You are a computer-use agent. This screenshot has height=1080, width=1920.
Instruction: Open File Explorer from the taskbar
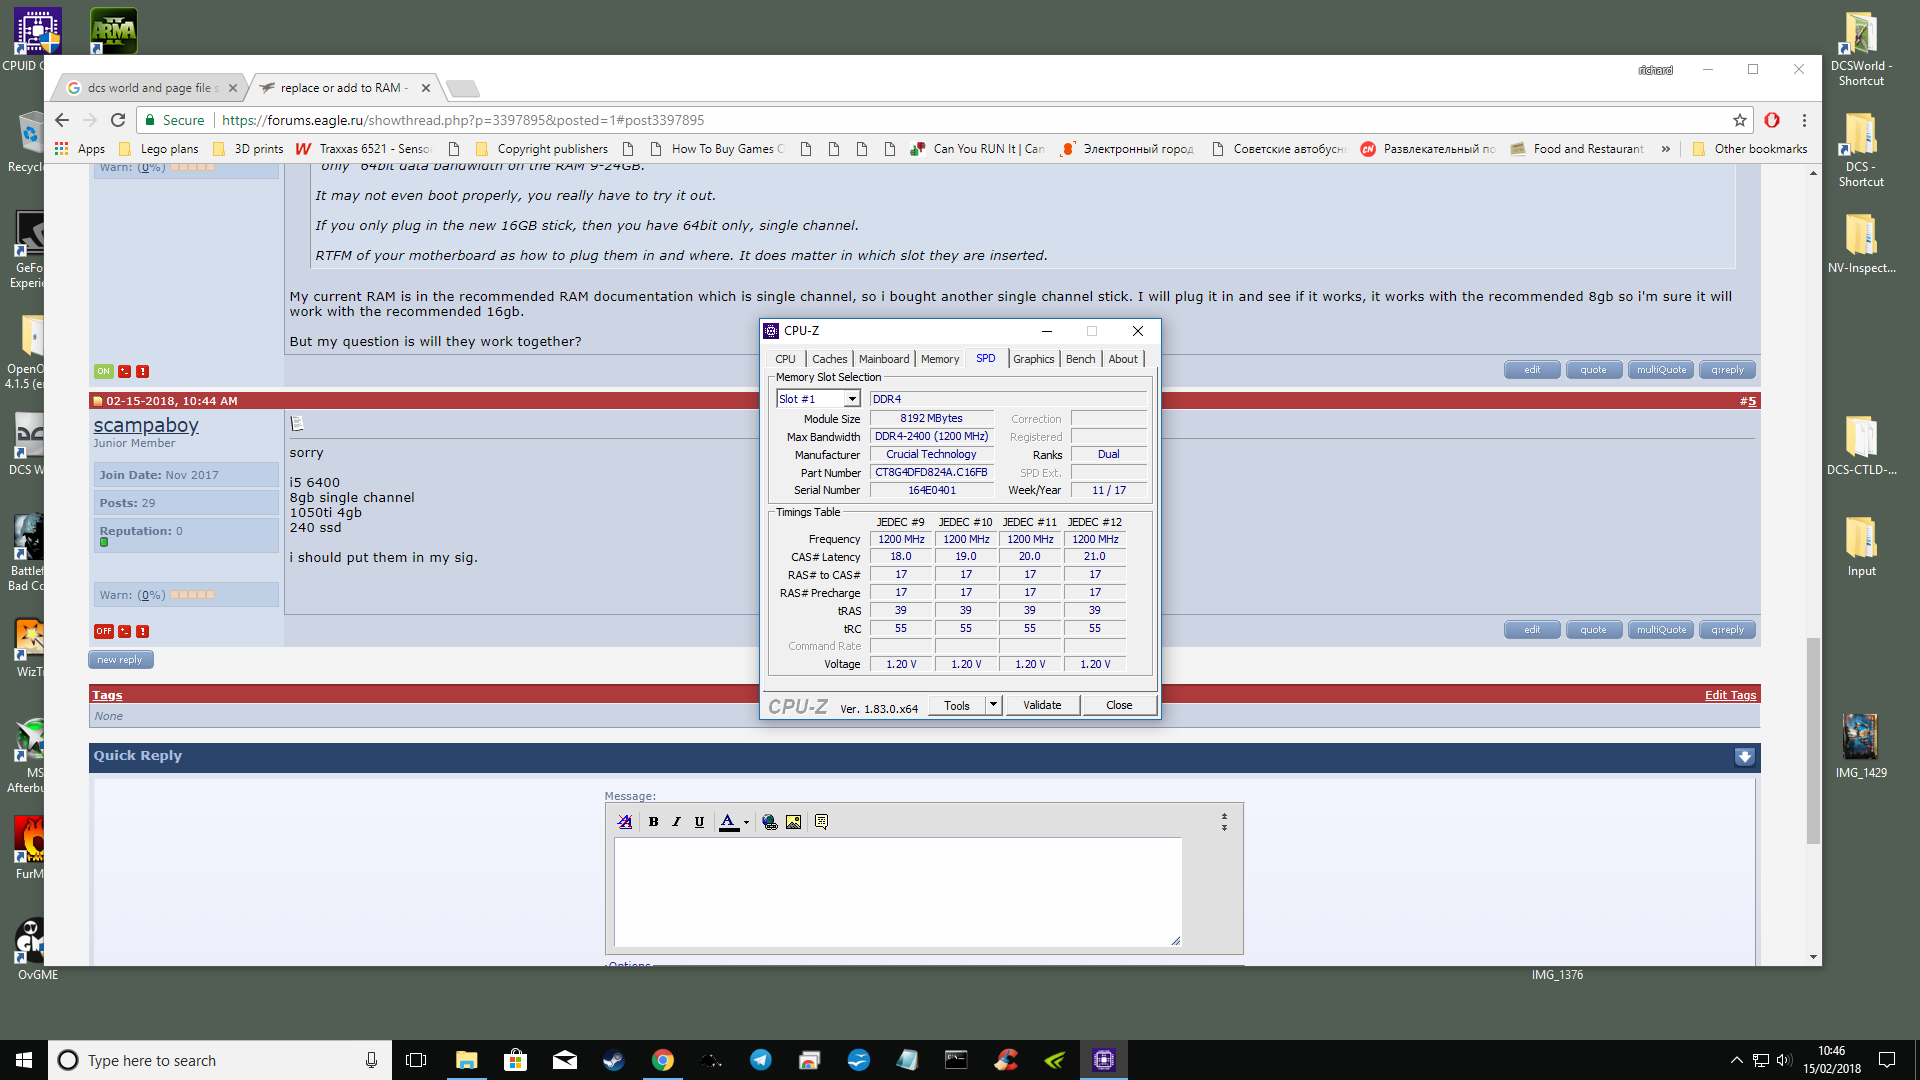pyautogui.click(x=466, y=1060)
